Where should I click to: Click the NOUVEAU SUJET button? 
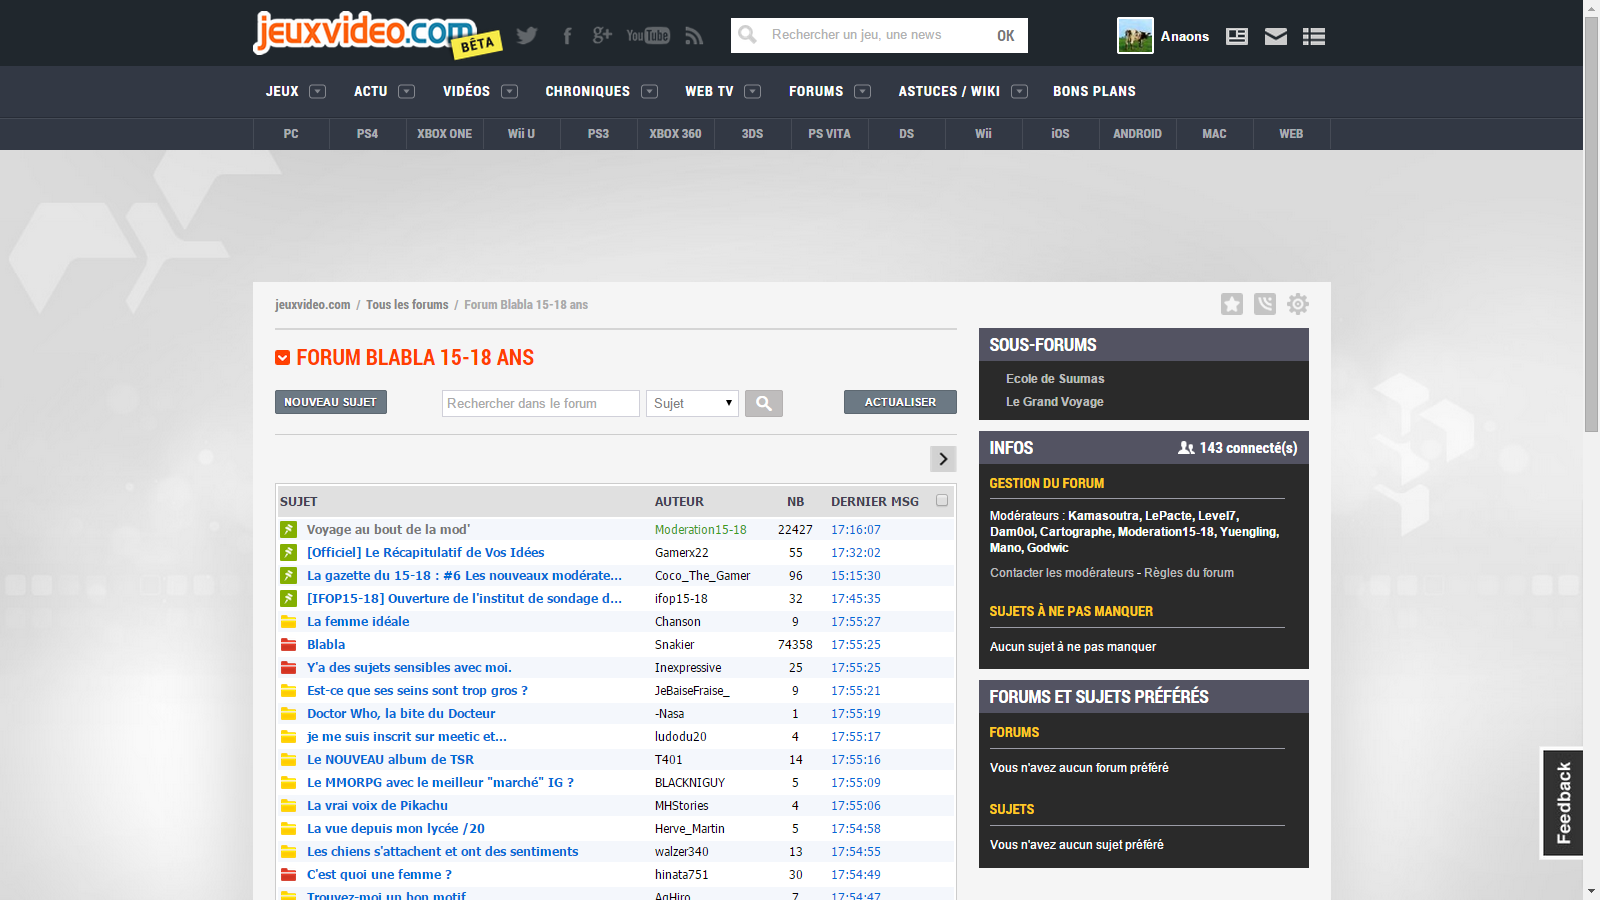pyautogui.click(x=330, y=402)
